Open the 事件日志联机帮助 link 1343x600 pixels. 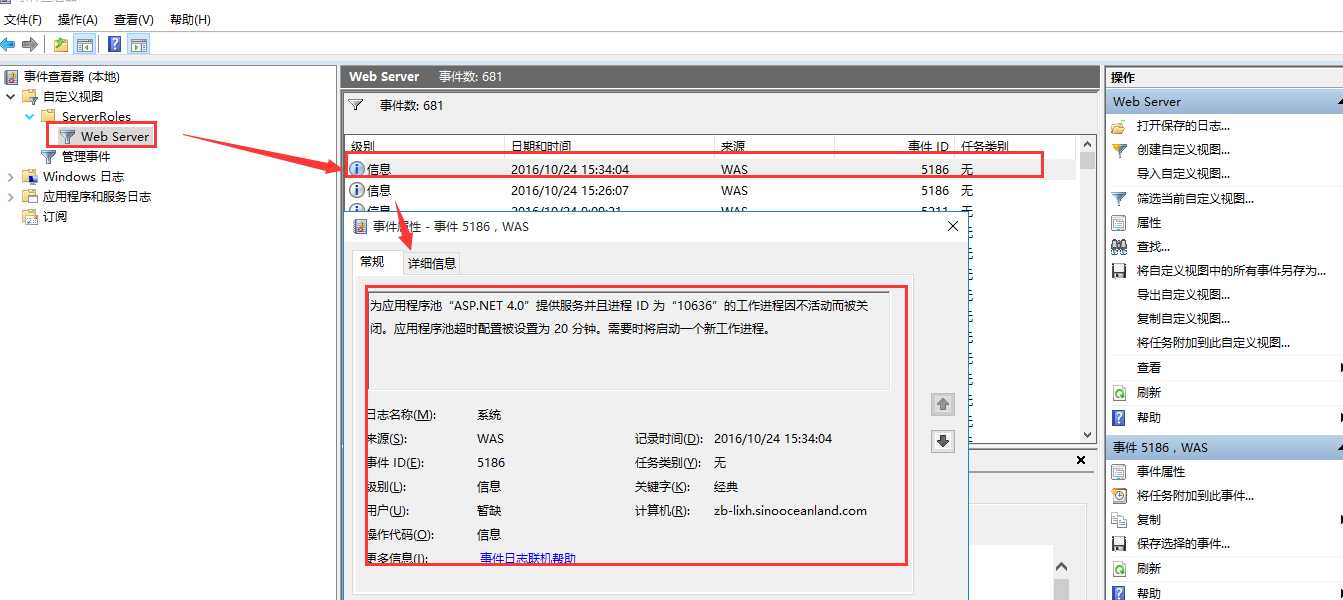pos(528,558)
